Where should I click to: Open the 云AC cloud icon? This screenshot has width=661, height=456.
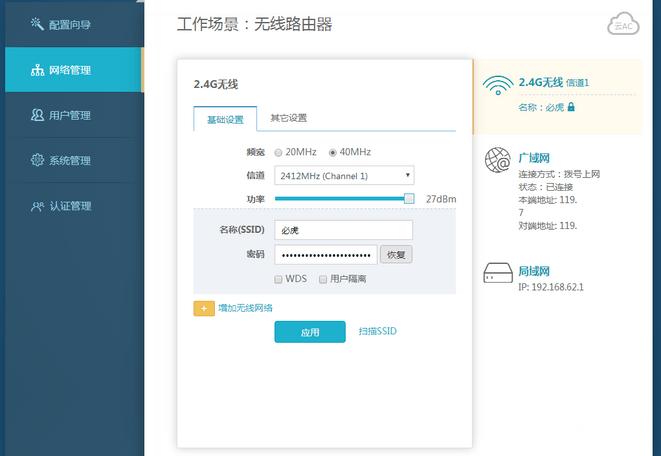623,25
